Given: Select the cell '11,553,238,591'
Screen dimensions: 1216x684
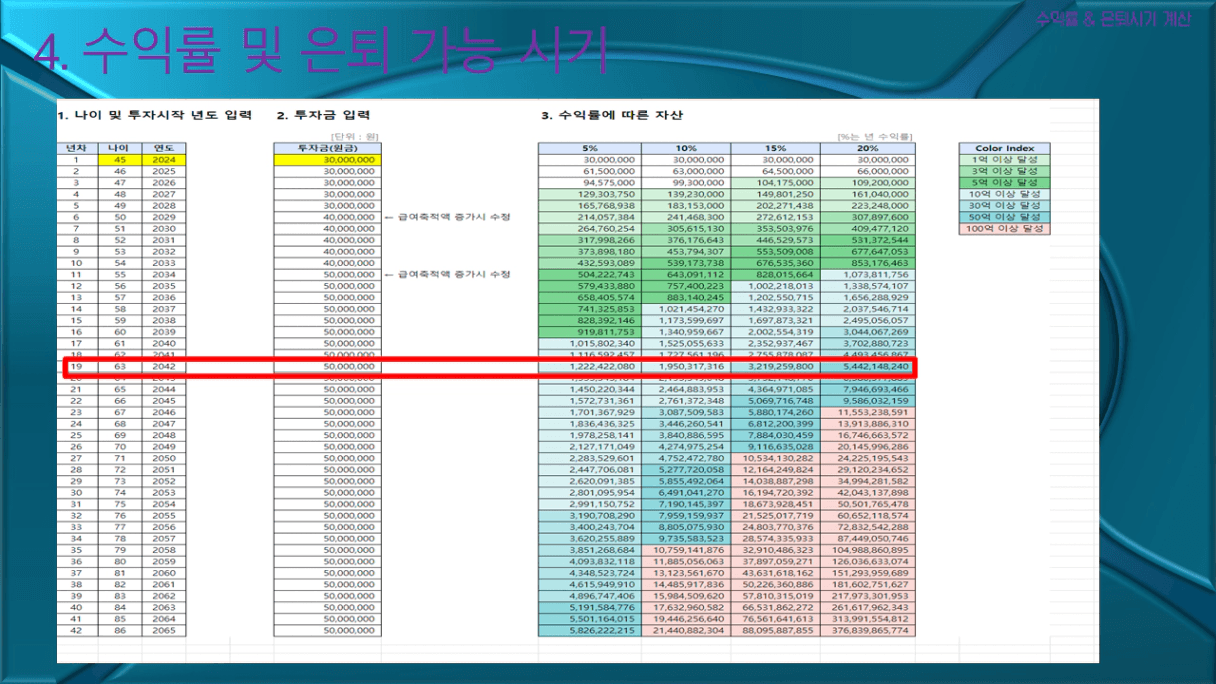Looking at the screenshot, I should 866,412.
